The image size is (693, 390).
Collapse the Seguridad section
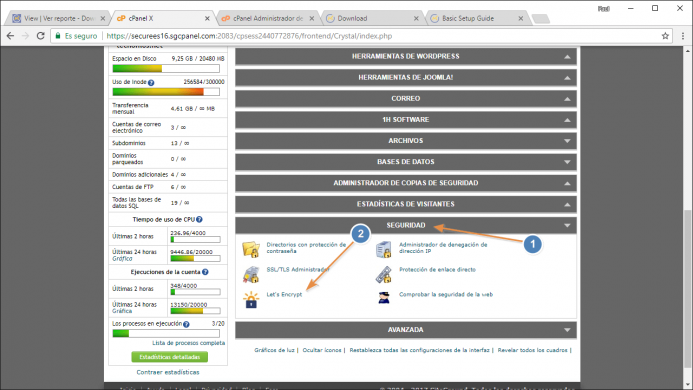567,226
